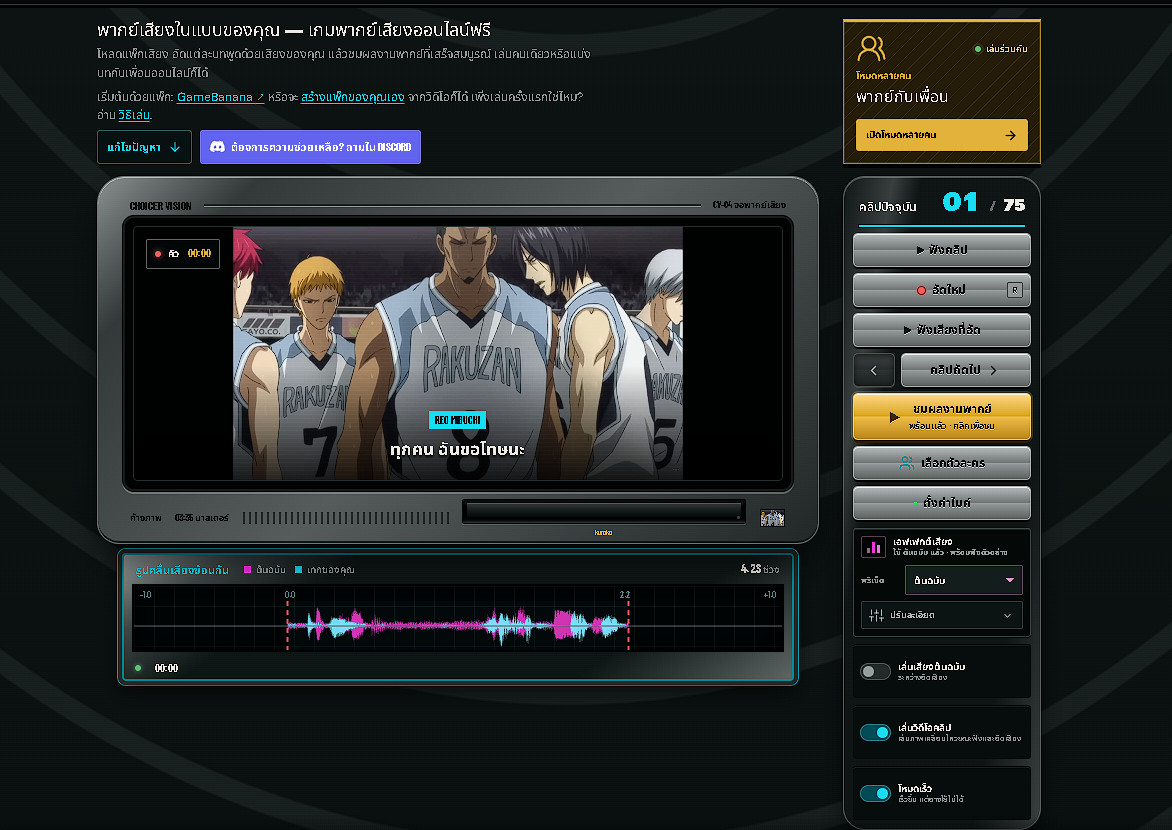The height and width of the screenshot is (830, 1172).
Task: Open multiplayer mode with เปิดโหมดหลายคน button
Action: (941, 135)
